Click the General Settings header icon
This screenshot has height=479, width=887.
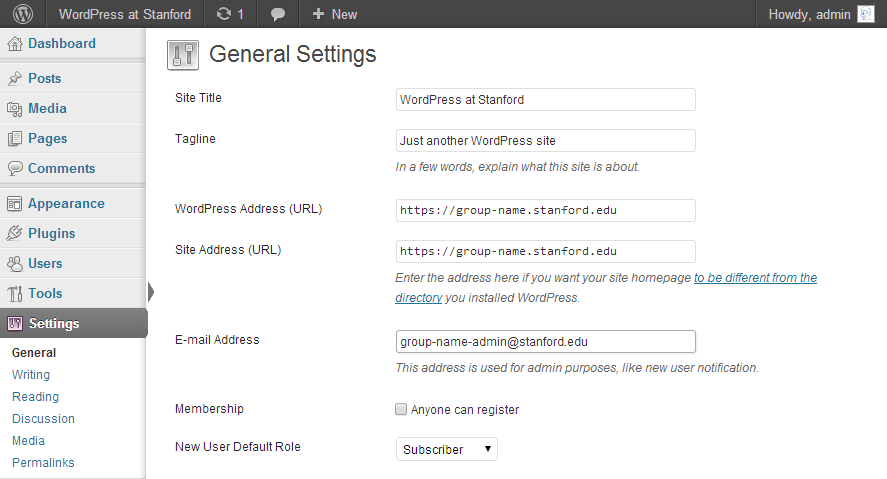(x=183, y=55)
